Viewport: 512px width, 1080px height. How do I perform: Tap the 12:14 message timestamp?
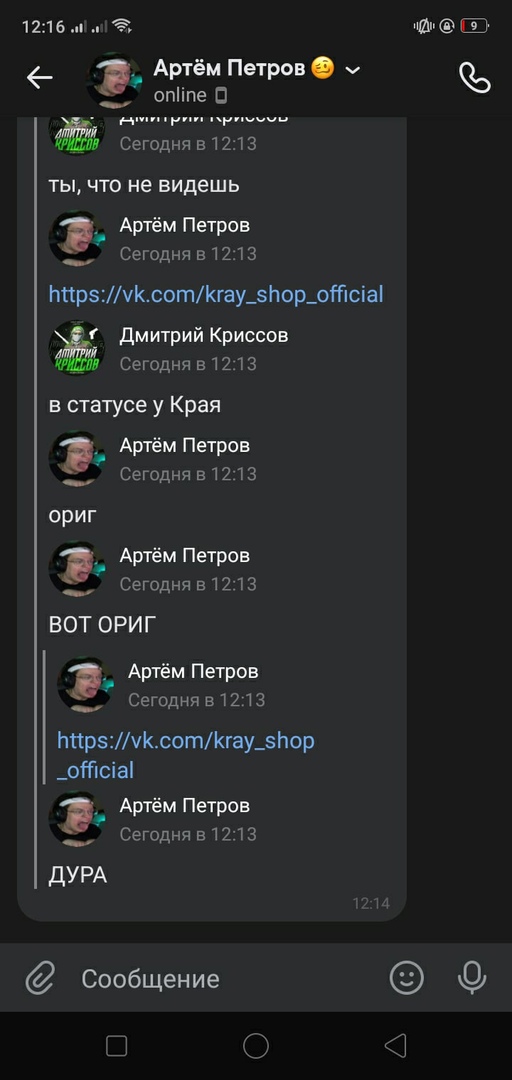click(371, 903)
